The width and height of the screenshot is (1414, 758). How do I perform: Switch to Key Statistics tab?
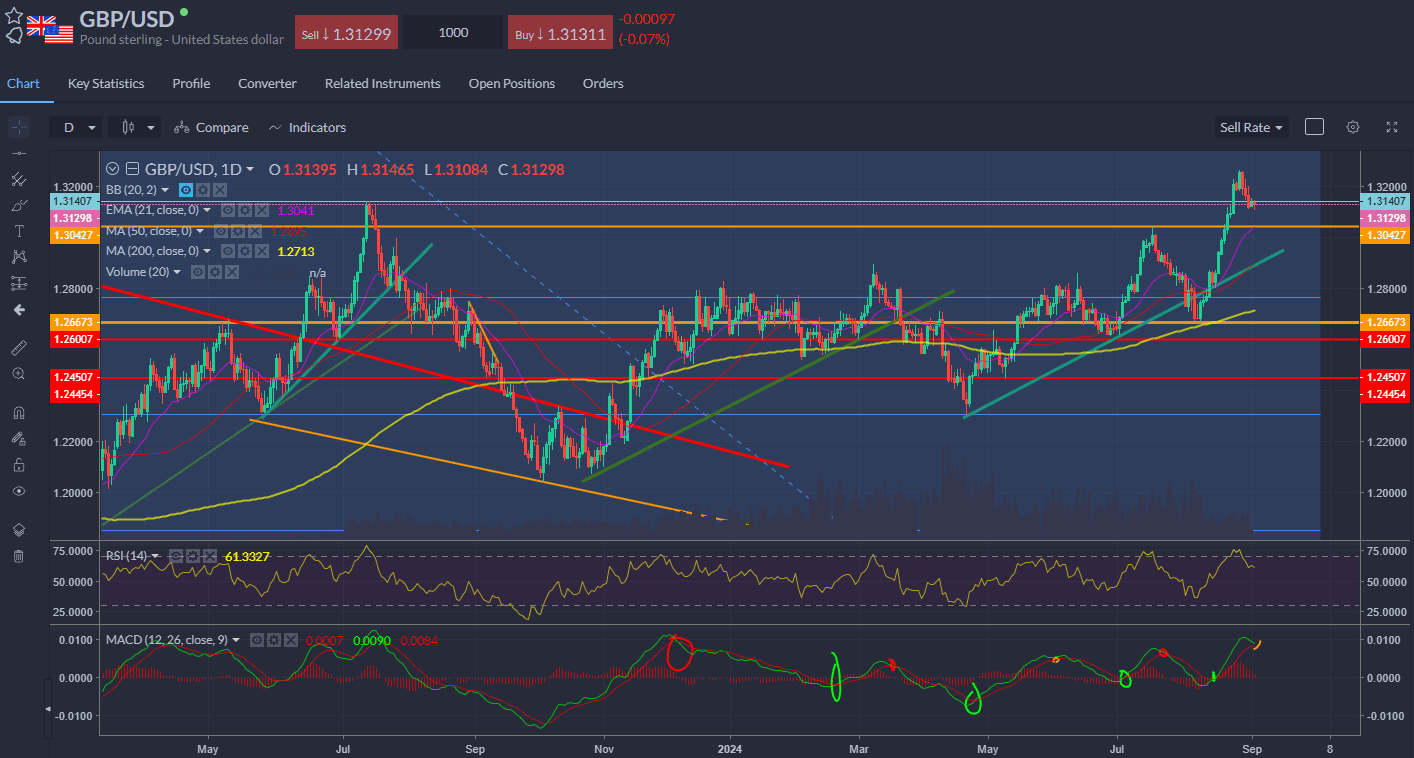(x=106, y=83)
